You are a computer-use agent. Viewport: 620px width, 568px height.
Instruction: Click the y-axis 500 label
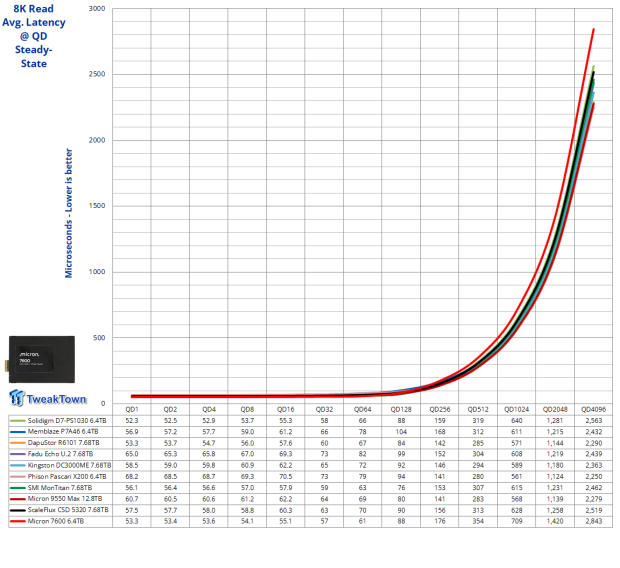pyautogui.click(x=99, y=337)
